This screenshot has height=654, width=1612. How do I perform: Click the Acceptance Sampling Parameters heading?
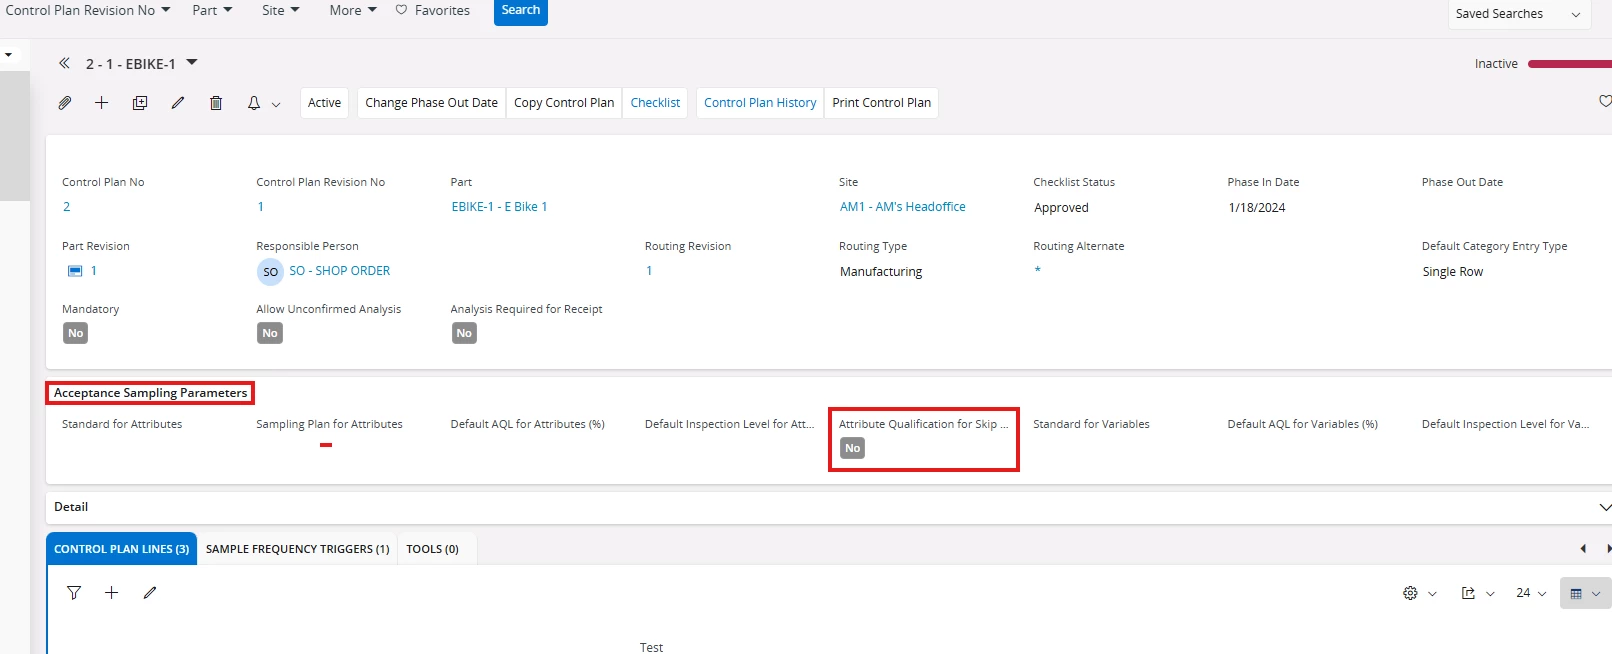pos(150,393)
